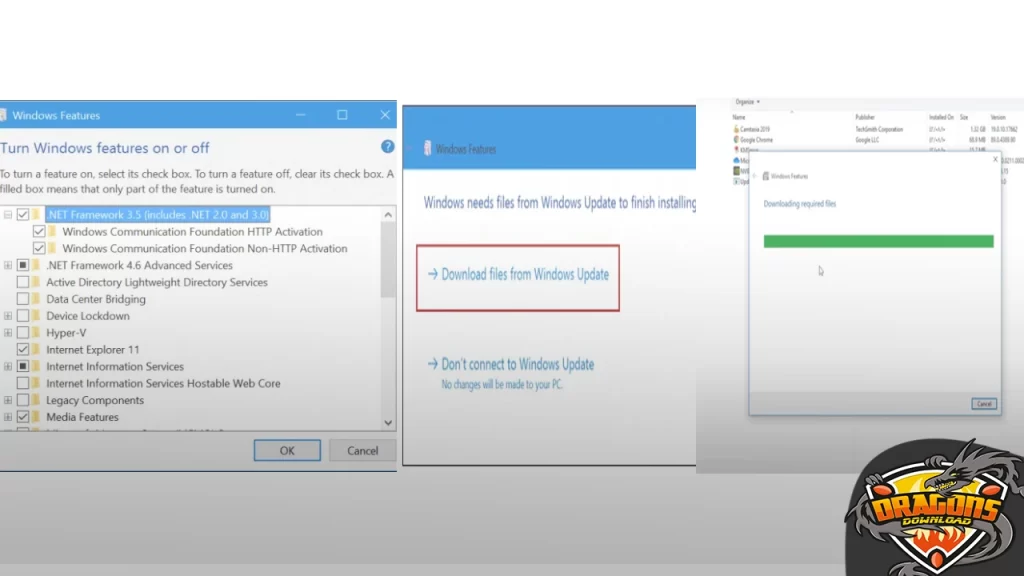This screenshot has width=1024, height=576.
Task: Check Active Directory Lightweight Directory Services
Action: (23, 282)
